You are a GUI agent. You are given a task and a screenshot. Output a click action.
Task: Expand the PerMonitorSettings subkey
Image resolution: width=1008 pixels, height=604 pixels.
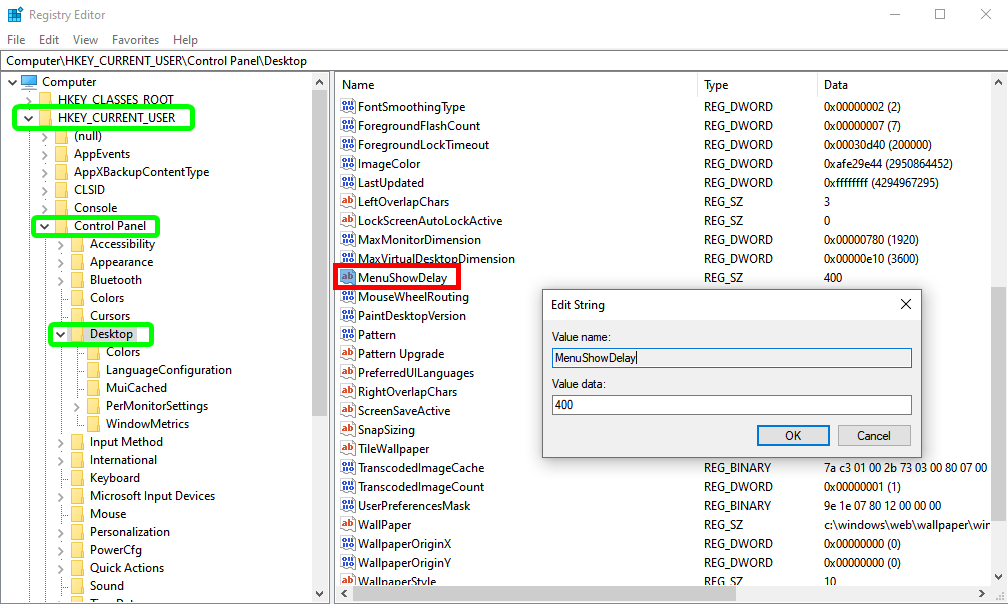click(x=77, y=407)
